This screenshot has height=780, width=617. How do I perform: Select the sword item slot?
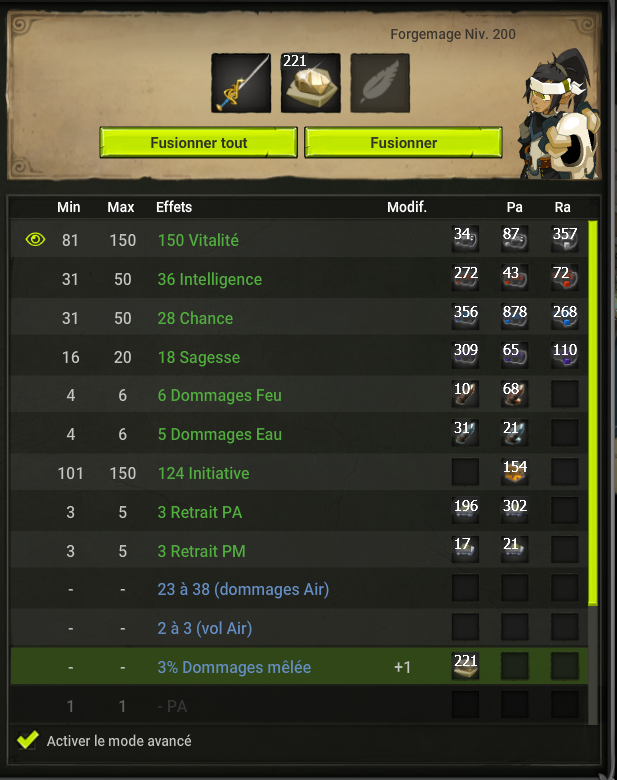(241, 83)
